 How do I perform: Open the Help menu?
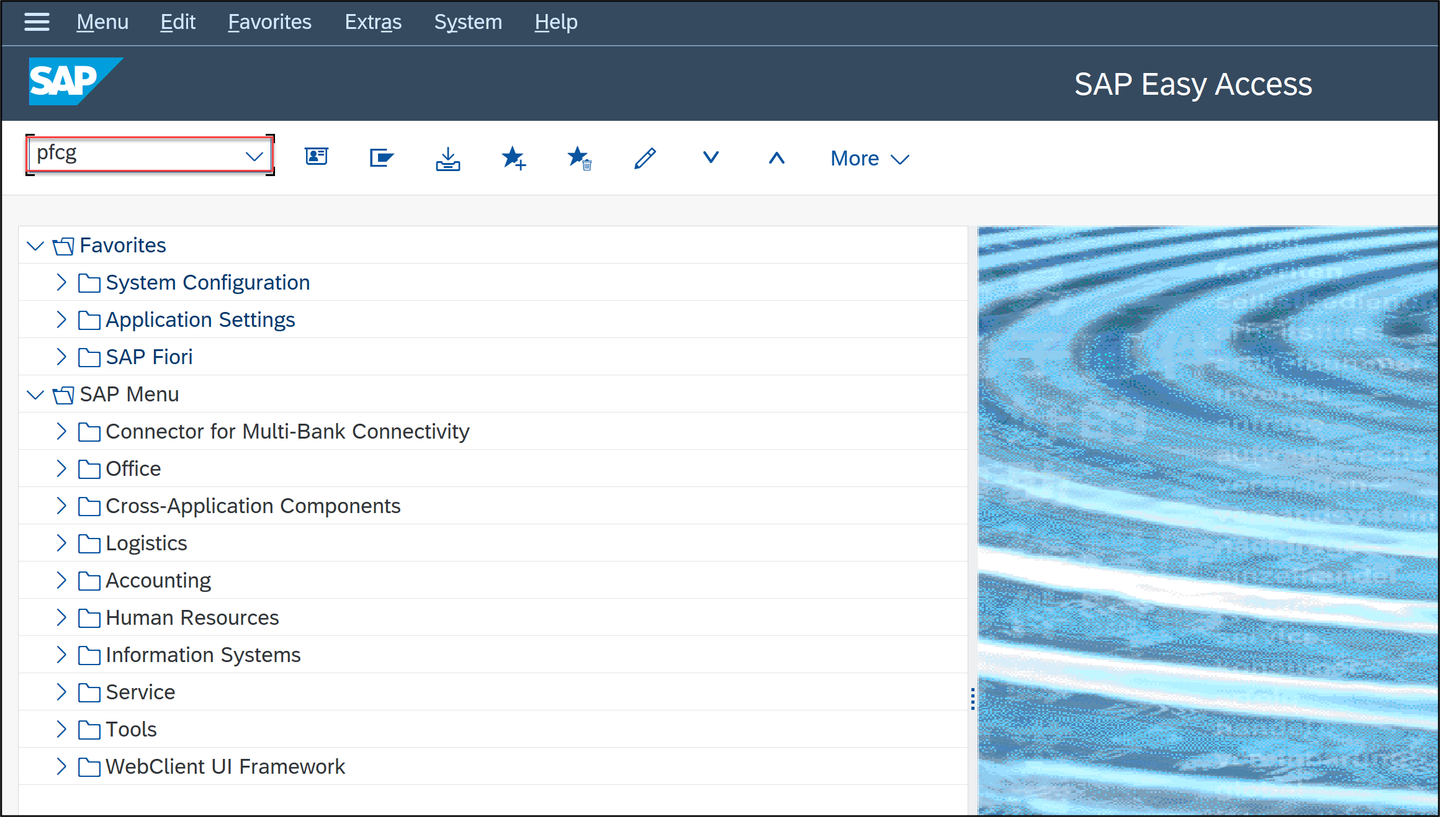click(x=556, y=22)
